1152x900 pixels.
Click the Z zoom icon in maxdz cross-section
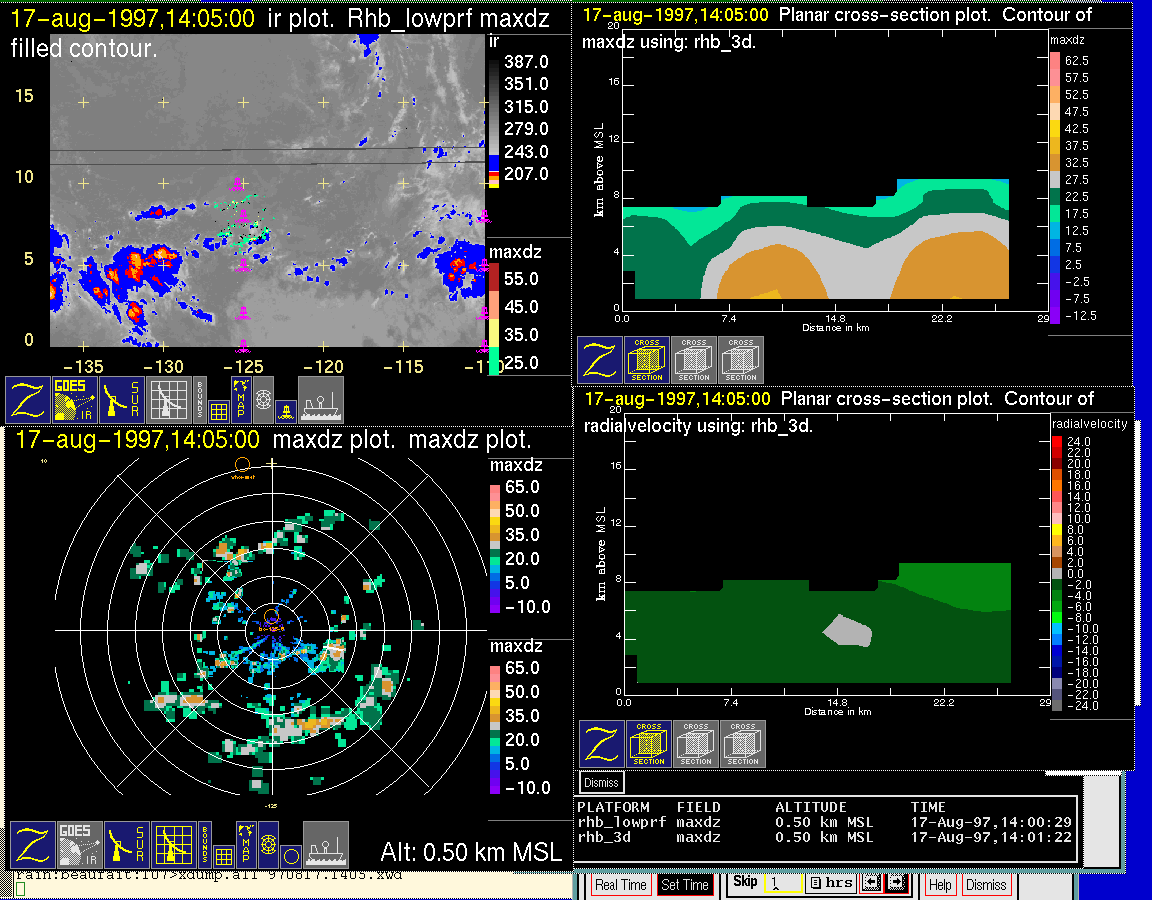pyautogui.click(x=600, y=360)
